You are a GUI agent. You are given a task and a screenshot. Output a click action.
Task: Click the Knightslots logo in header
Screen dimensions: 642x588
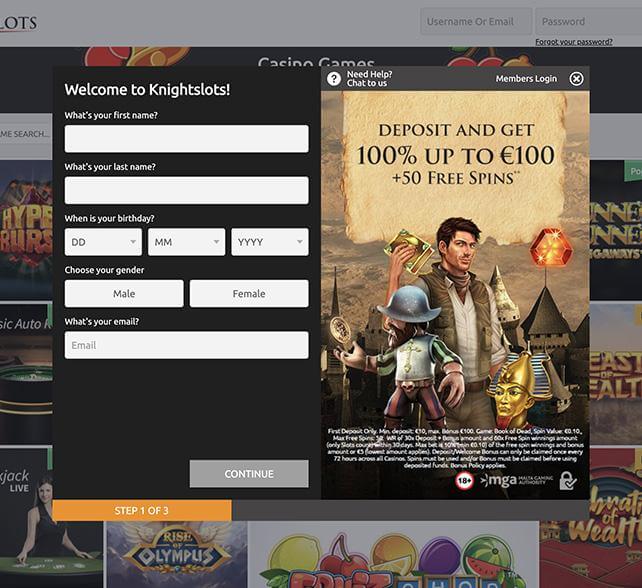click(x=18, y=23)
